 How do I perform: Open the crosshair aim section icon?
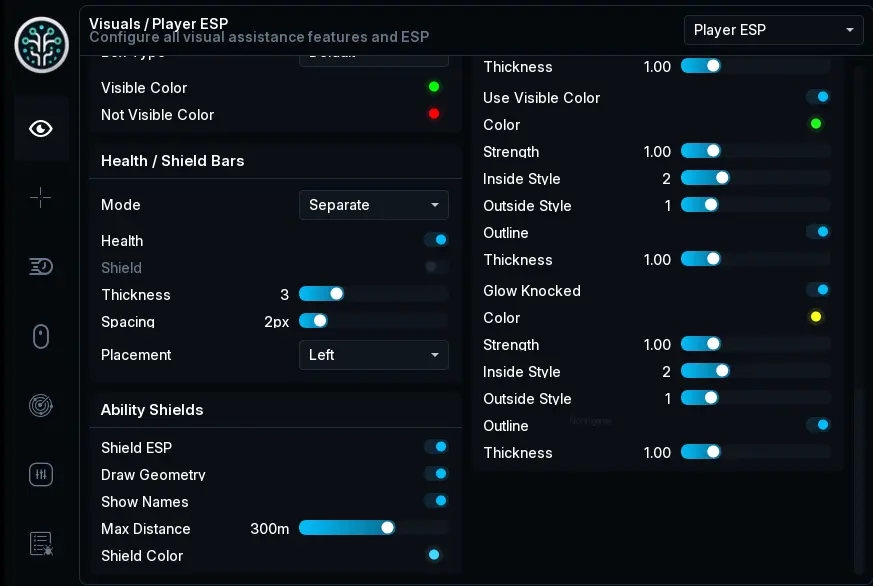pyautogui.click(x=41, y=198)
